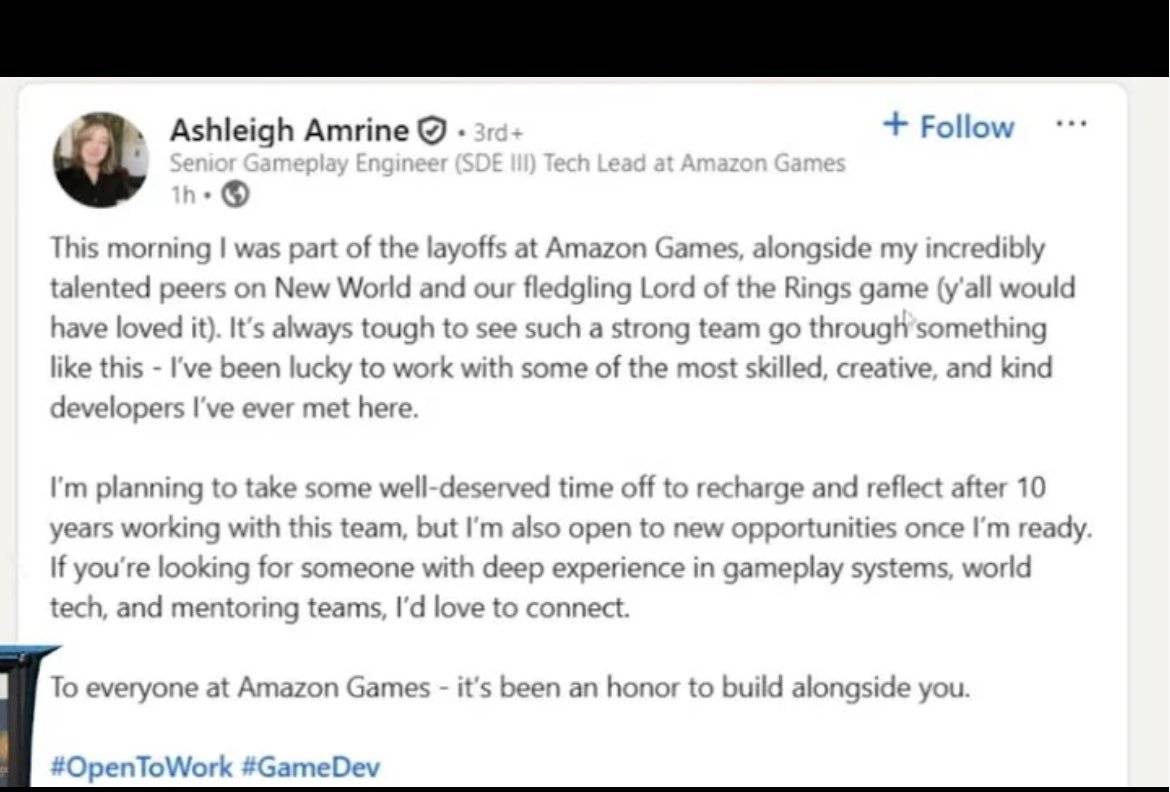Open the #GameDev hashtag
The height and width of the screenshot is (792, 1170).
pyautogui.click(x=310, y=768)
